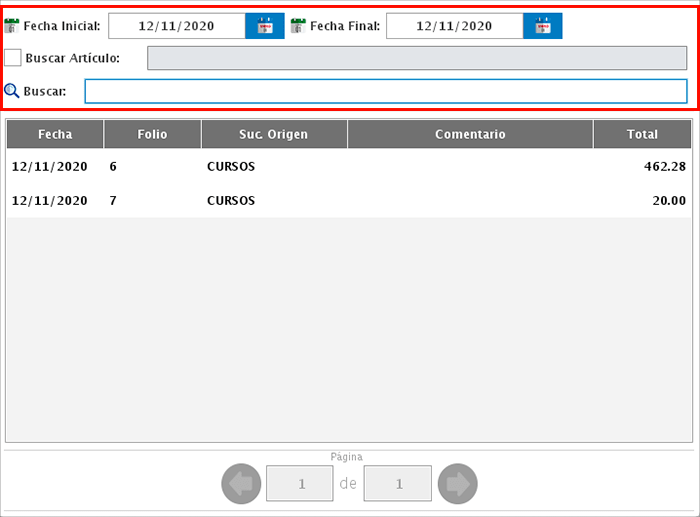The height and width of the screenshot is (517, 700).
Task: Enable the Buscar Artículo checkbox
Action: pyautogui.click(x=13, y=58)
